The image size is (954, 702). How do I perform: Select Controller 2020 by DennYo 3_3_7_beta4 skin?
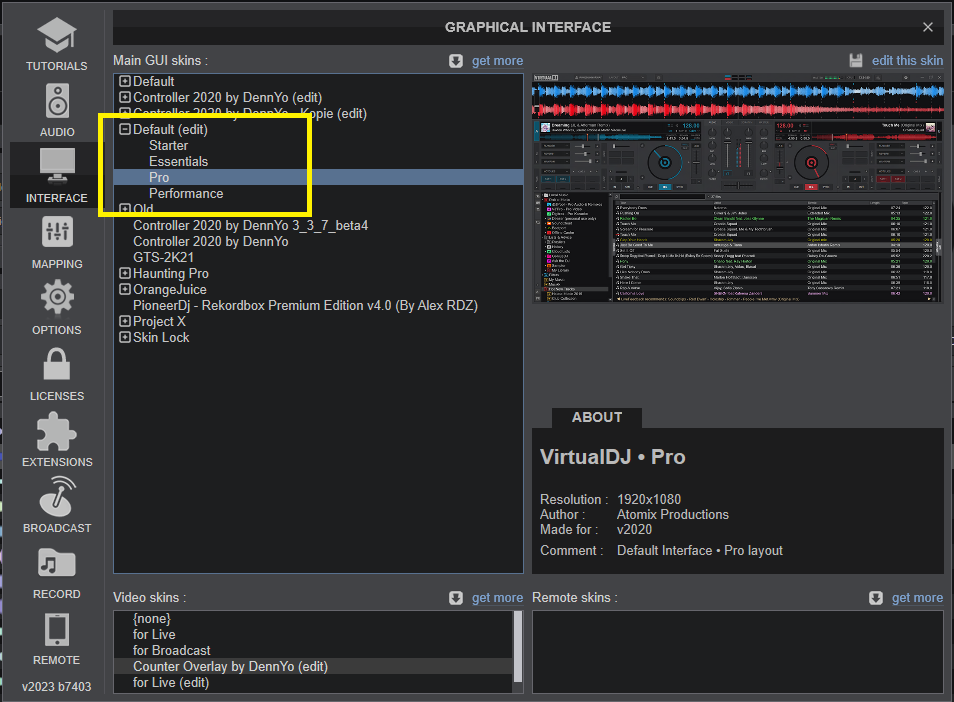[x=251, y=226]
